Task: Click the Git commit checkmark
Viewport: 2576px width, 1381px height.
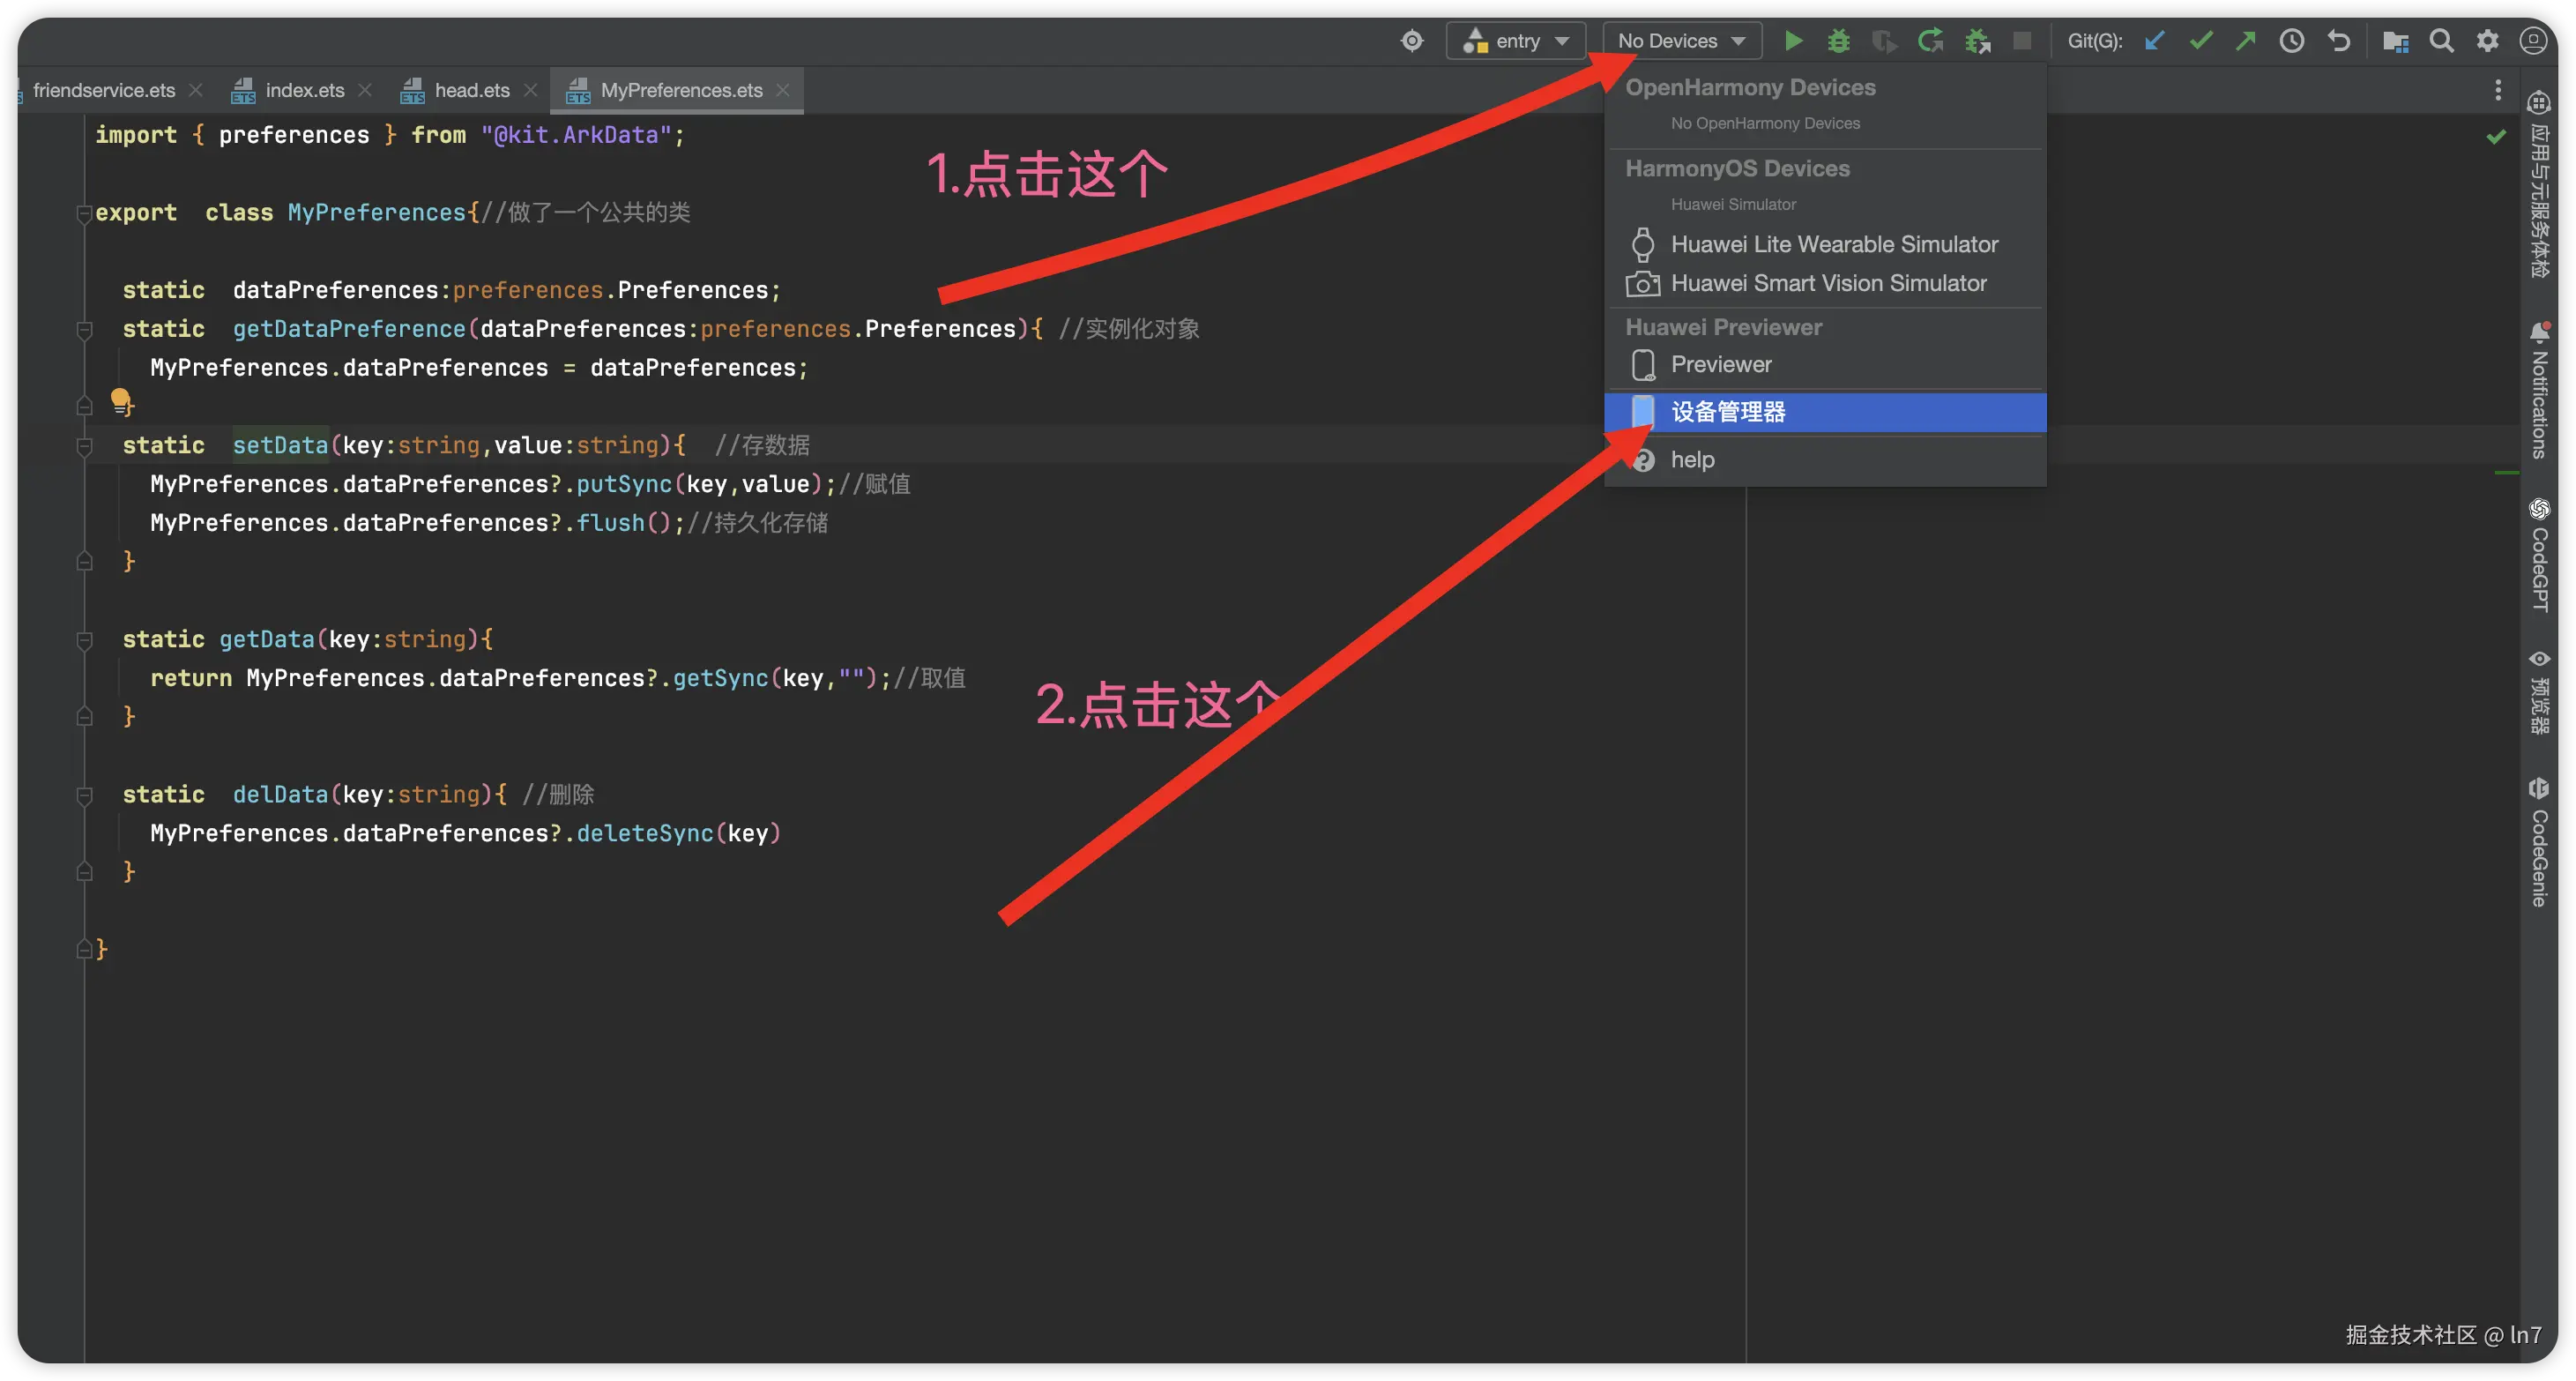Action: [2200, 41]
